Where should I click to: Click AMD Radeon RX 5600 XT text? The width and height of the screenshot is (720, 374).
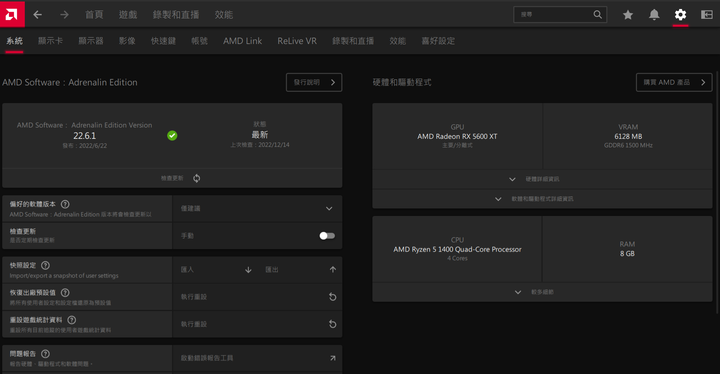(457, 136)
